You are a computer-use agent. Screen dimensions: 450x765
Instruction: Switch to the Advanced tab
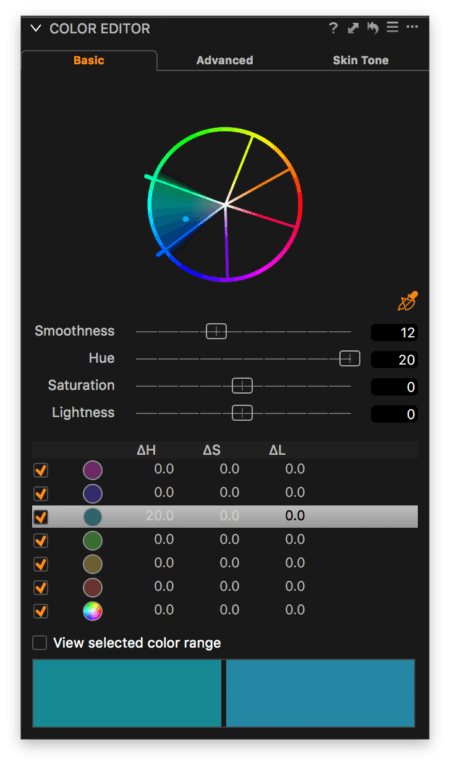point(225,60)
